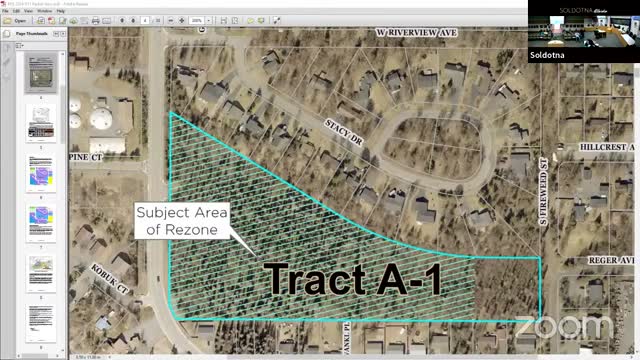Click the thumbnails panel vertical scrollbar
Image resolution: width=640 pixels, height=360 pixels.
coord(63,114)
